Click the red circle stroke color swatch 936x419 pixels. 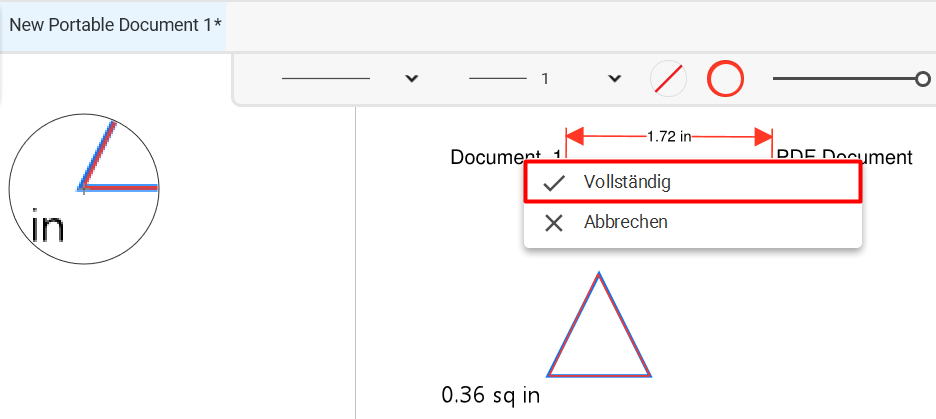click(725, 79)
